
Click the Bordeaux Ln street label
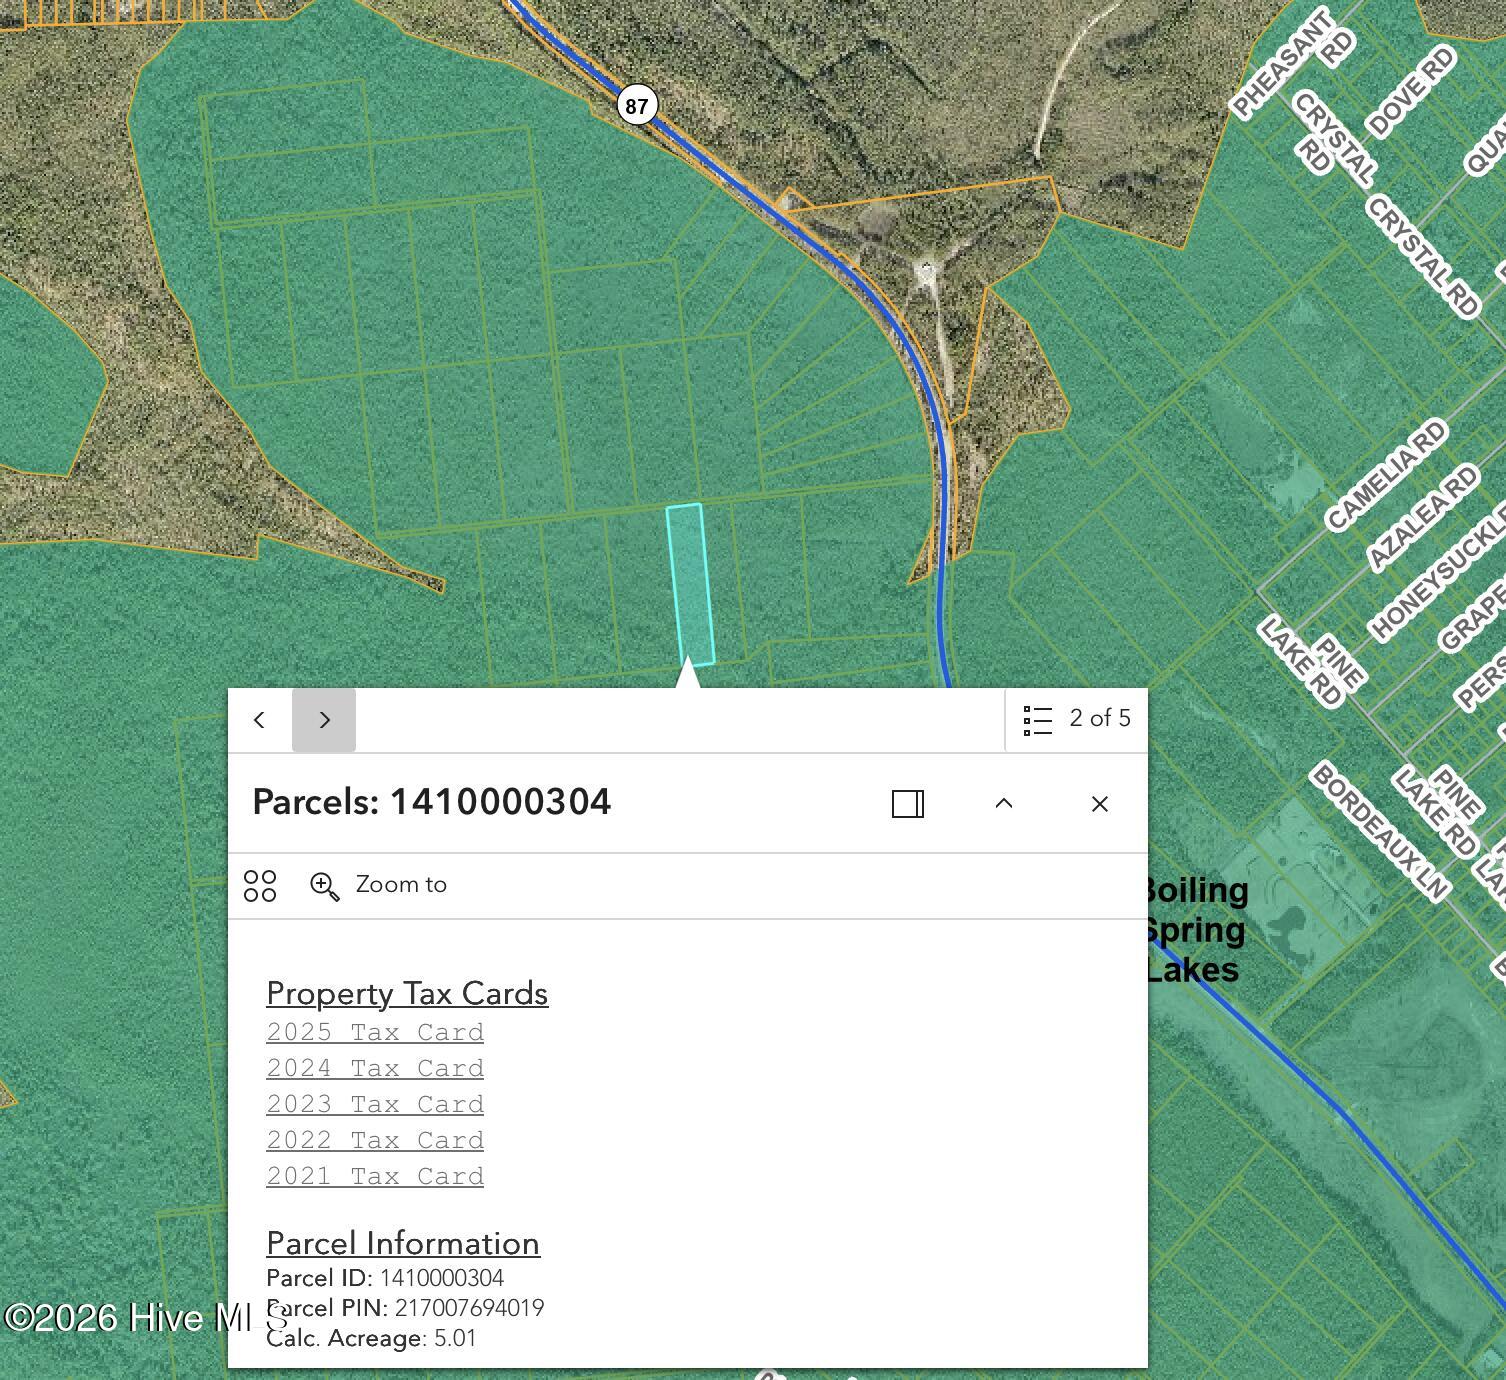[1378, 832]
